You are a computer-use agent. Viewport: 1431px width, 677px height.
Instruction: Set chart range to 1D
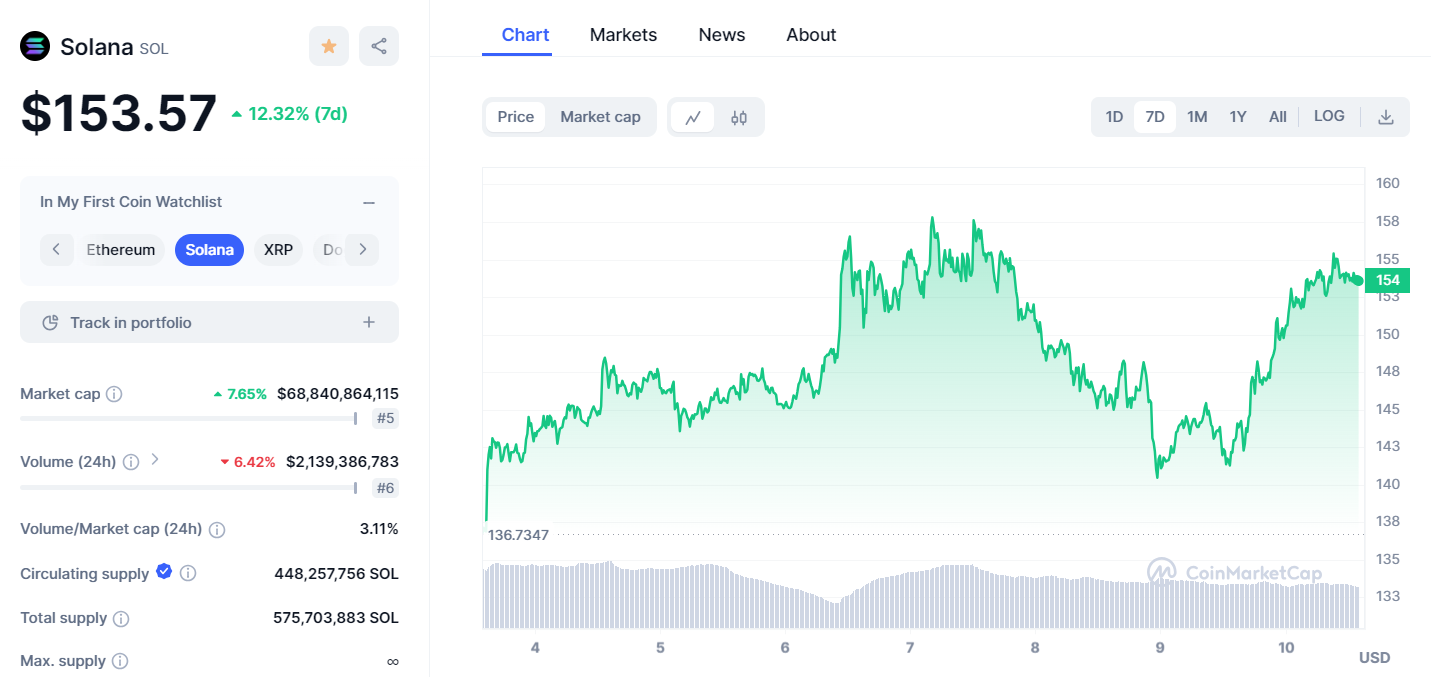point(1114,117)
